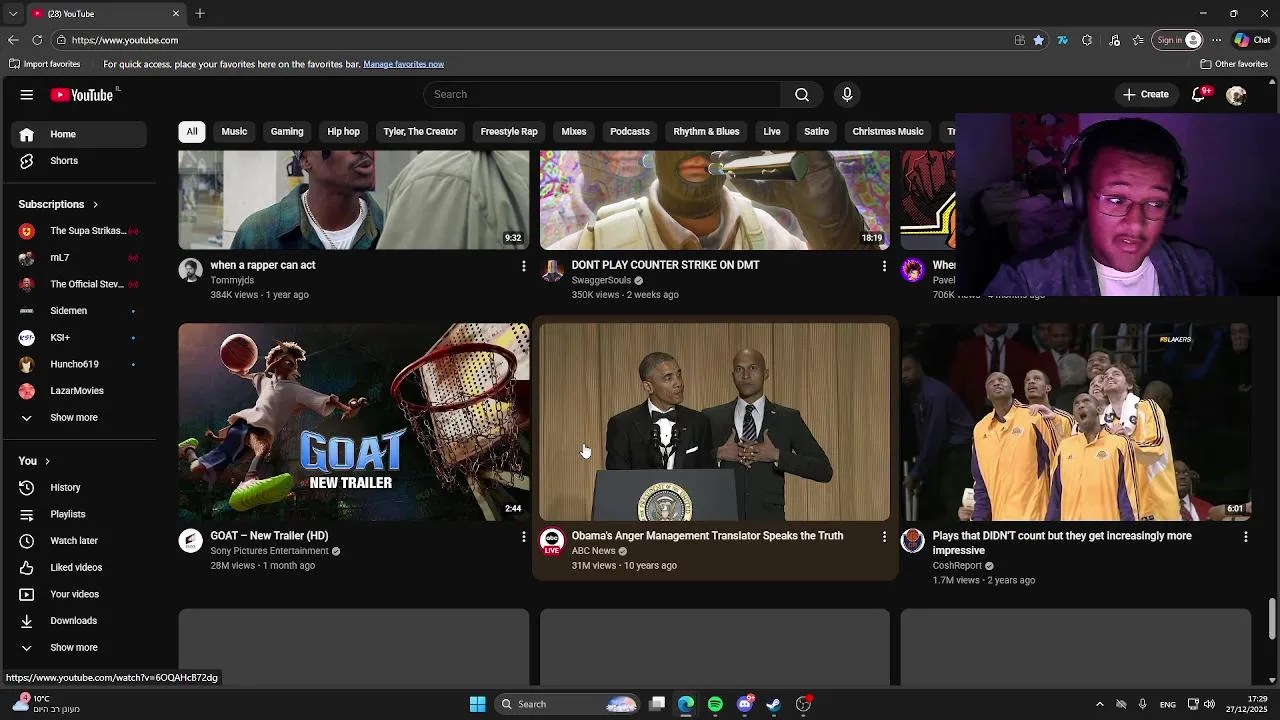
Task: Click the Manage favorites now link
Action: click(x=404, y=64)
